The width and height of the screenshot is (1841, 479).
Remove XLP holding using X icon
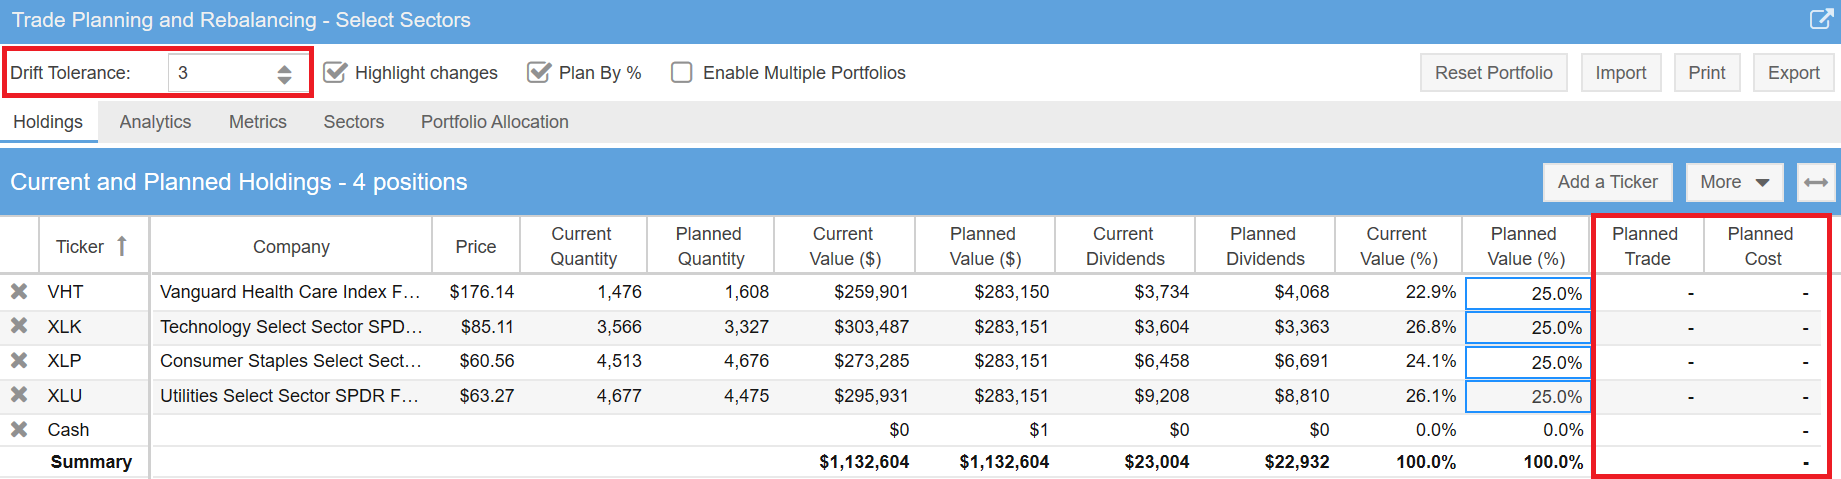pyautogui.click(x=19, y=361)
